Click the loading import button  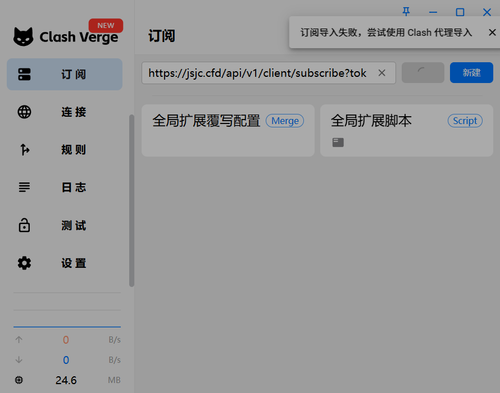pos(423,72)
